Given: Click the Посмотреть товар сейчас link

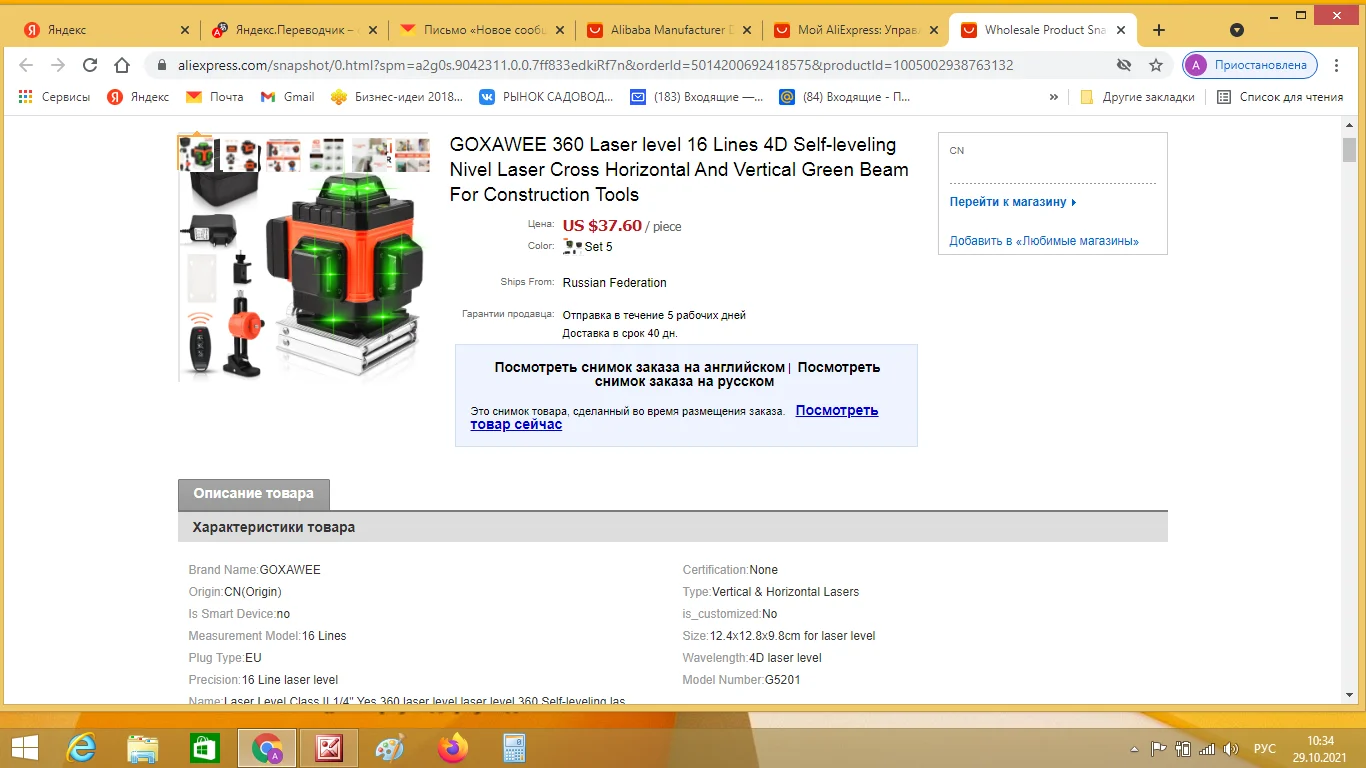Looking at the screenshot, I should point(674,417).
